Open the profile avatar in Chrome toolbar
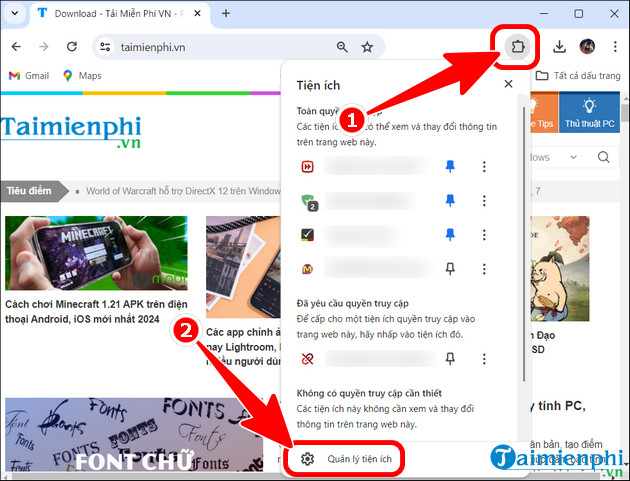Image resolution: width=630 pixels, height=481 pixels. (x=587, y=47)
